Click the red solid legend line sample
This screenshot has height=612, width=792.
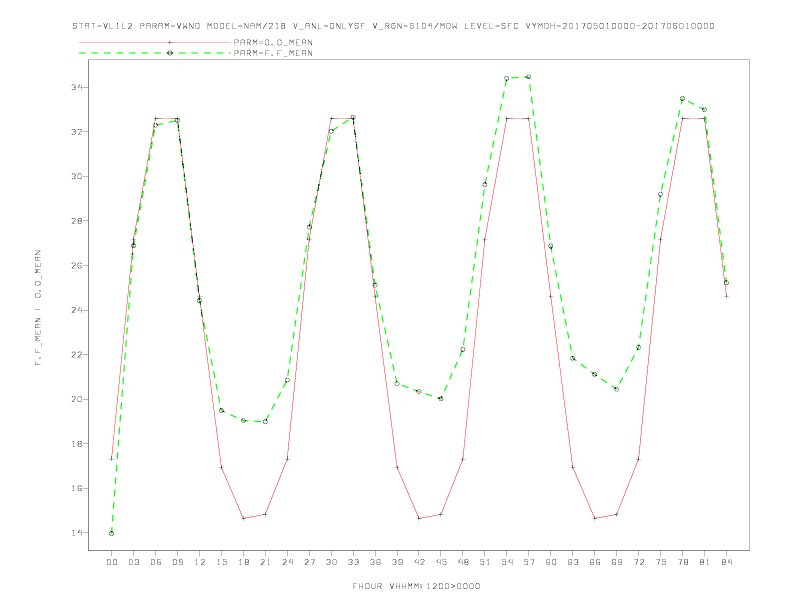pyautogui.click(x=155, y=42)
